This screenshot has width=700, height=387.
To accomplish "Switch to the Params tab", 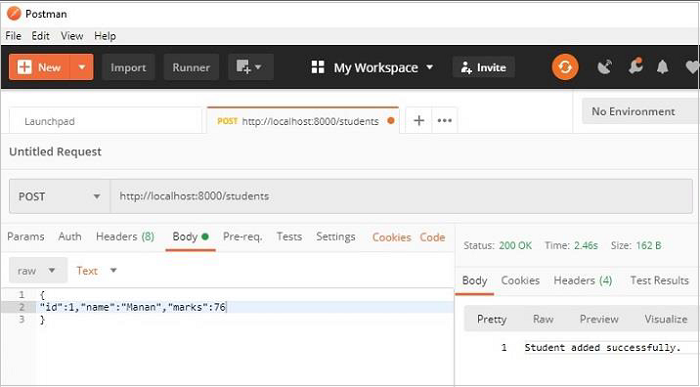I will 26,237.
